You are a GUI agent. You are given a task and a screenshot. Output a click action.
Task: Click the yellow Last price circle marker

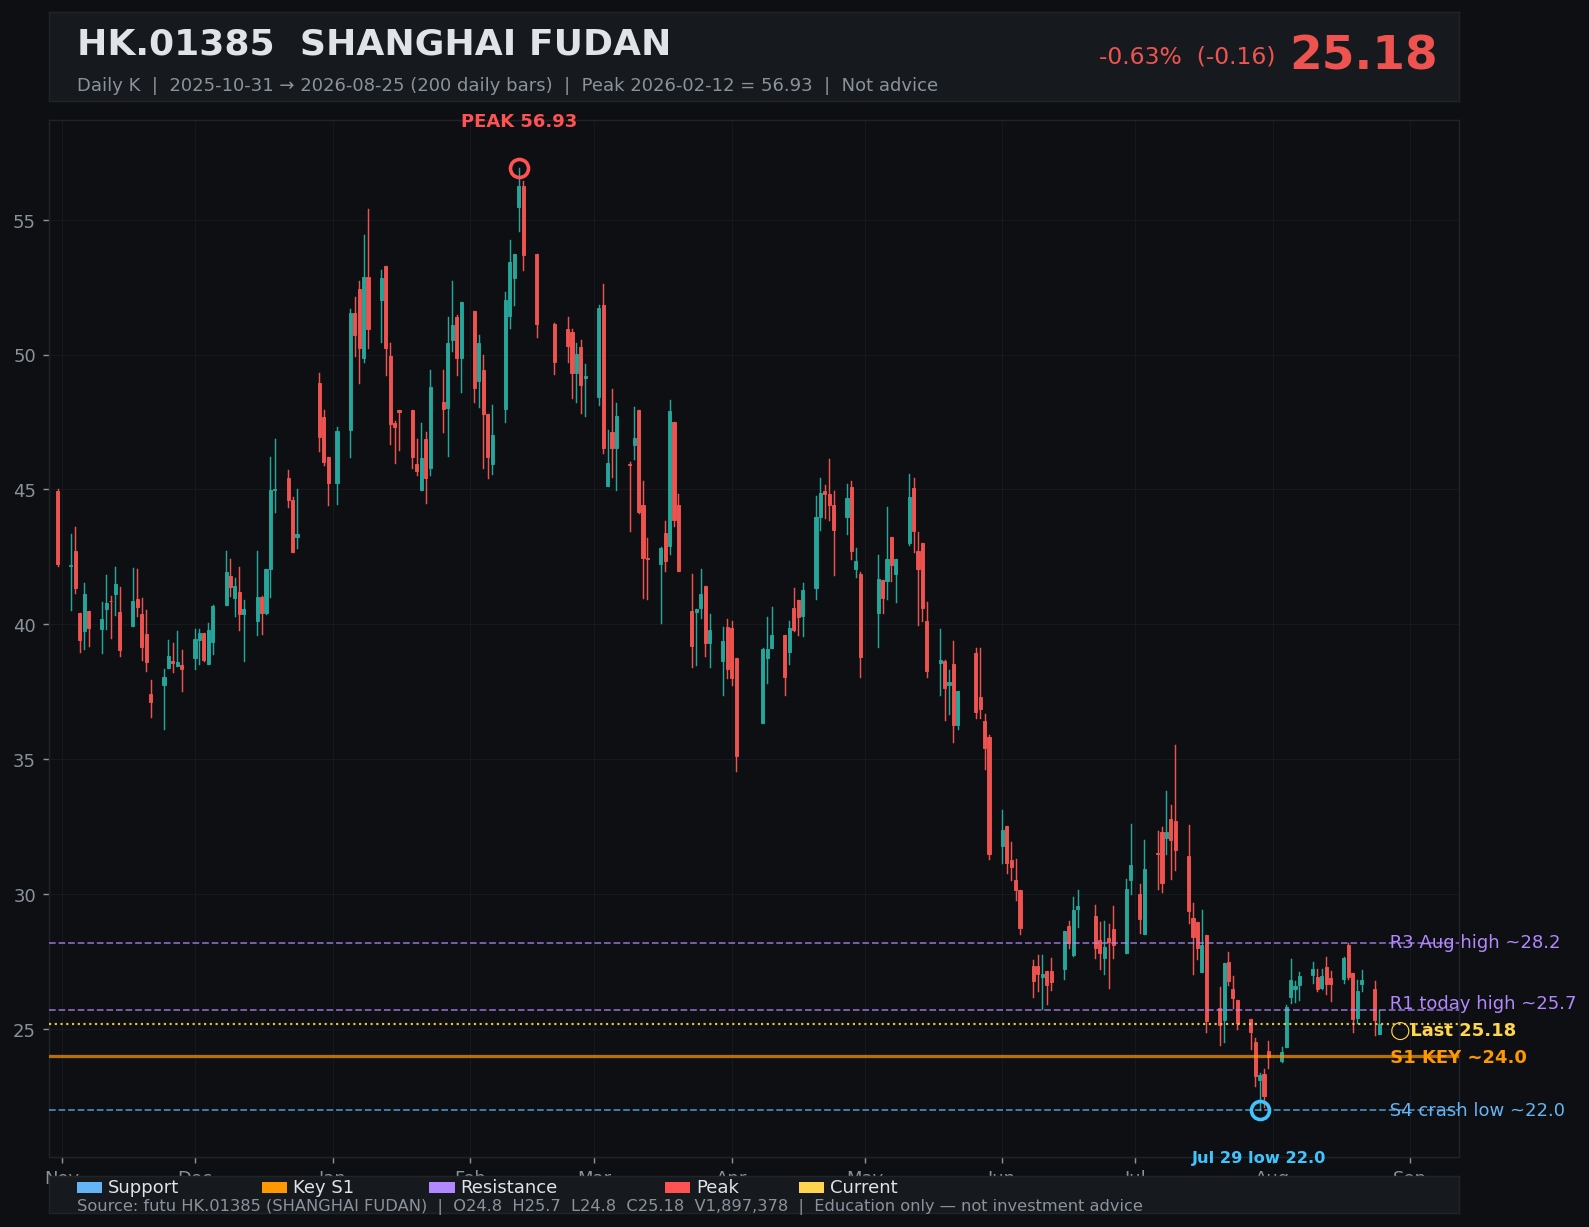[1400, 1031]
